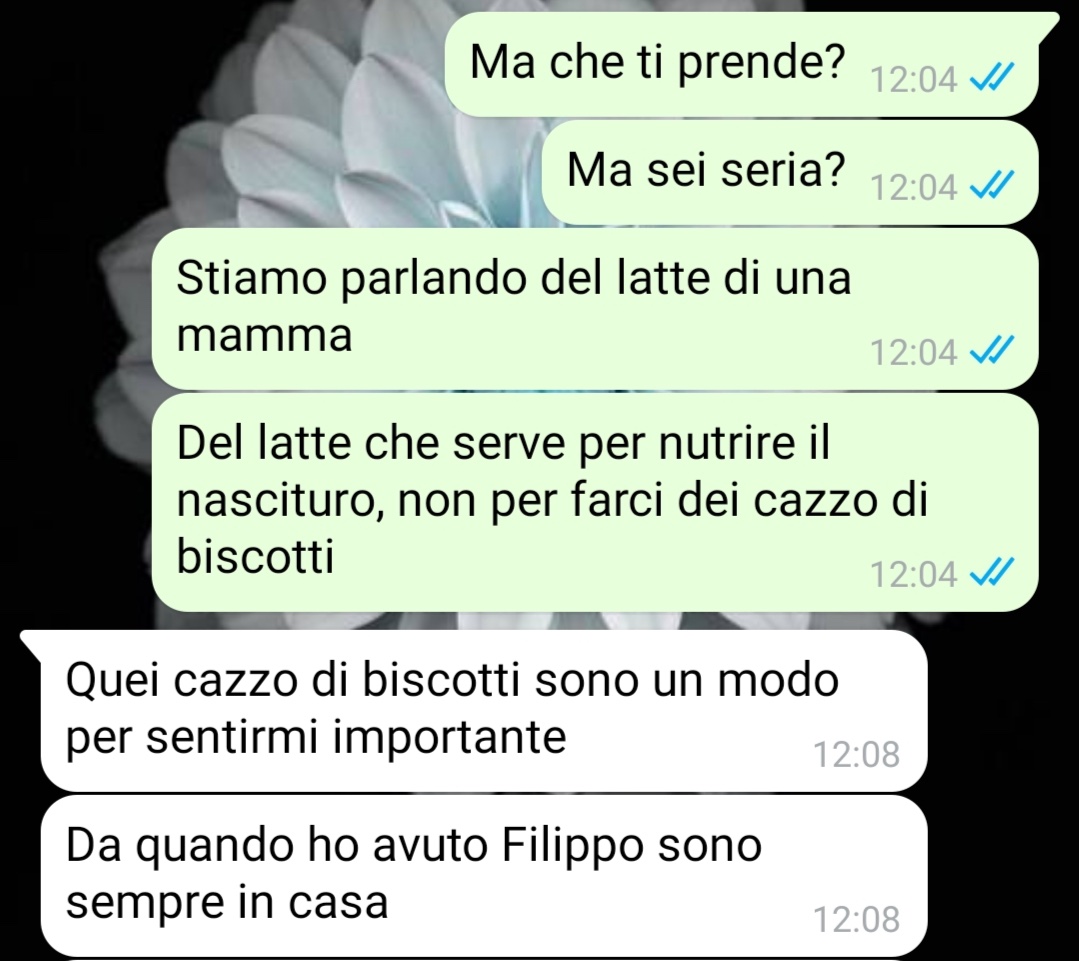The width and height of the screenshot is (1079, 961).
Task: Select the "Da quando ho avuto Filippo" message
Action: pos(484,875)
